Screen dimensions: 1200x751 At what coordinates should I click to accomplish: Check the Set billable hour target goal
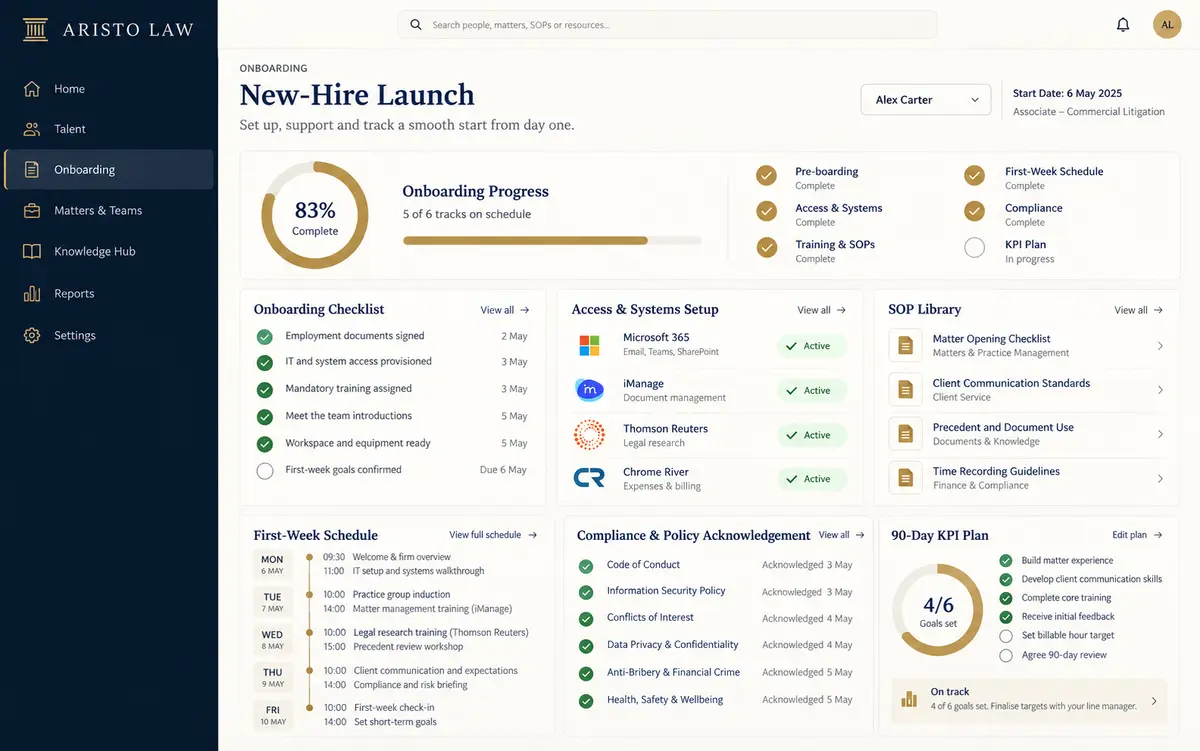(1006, 636)
